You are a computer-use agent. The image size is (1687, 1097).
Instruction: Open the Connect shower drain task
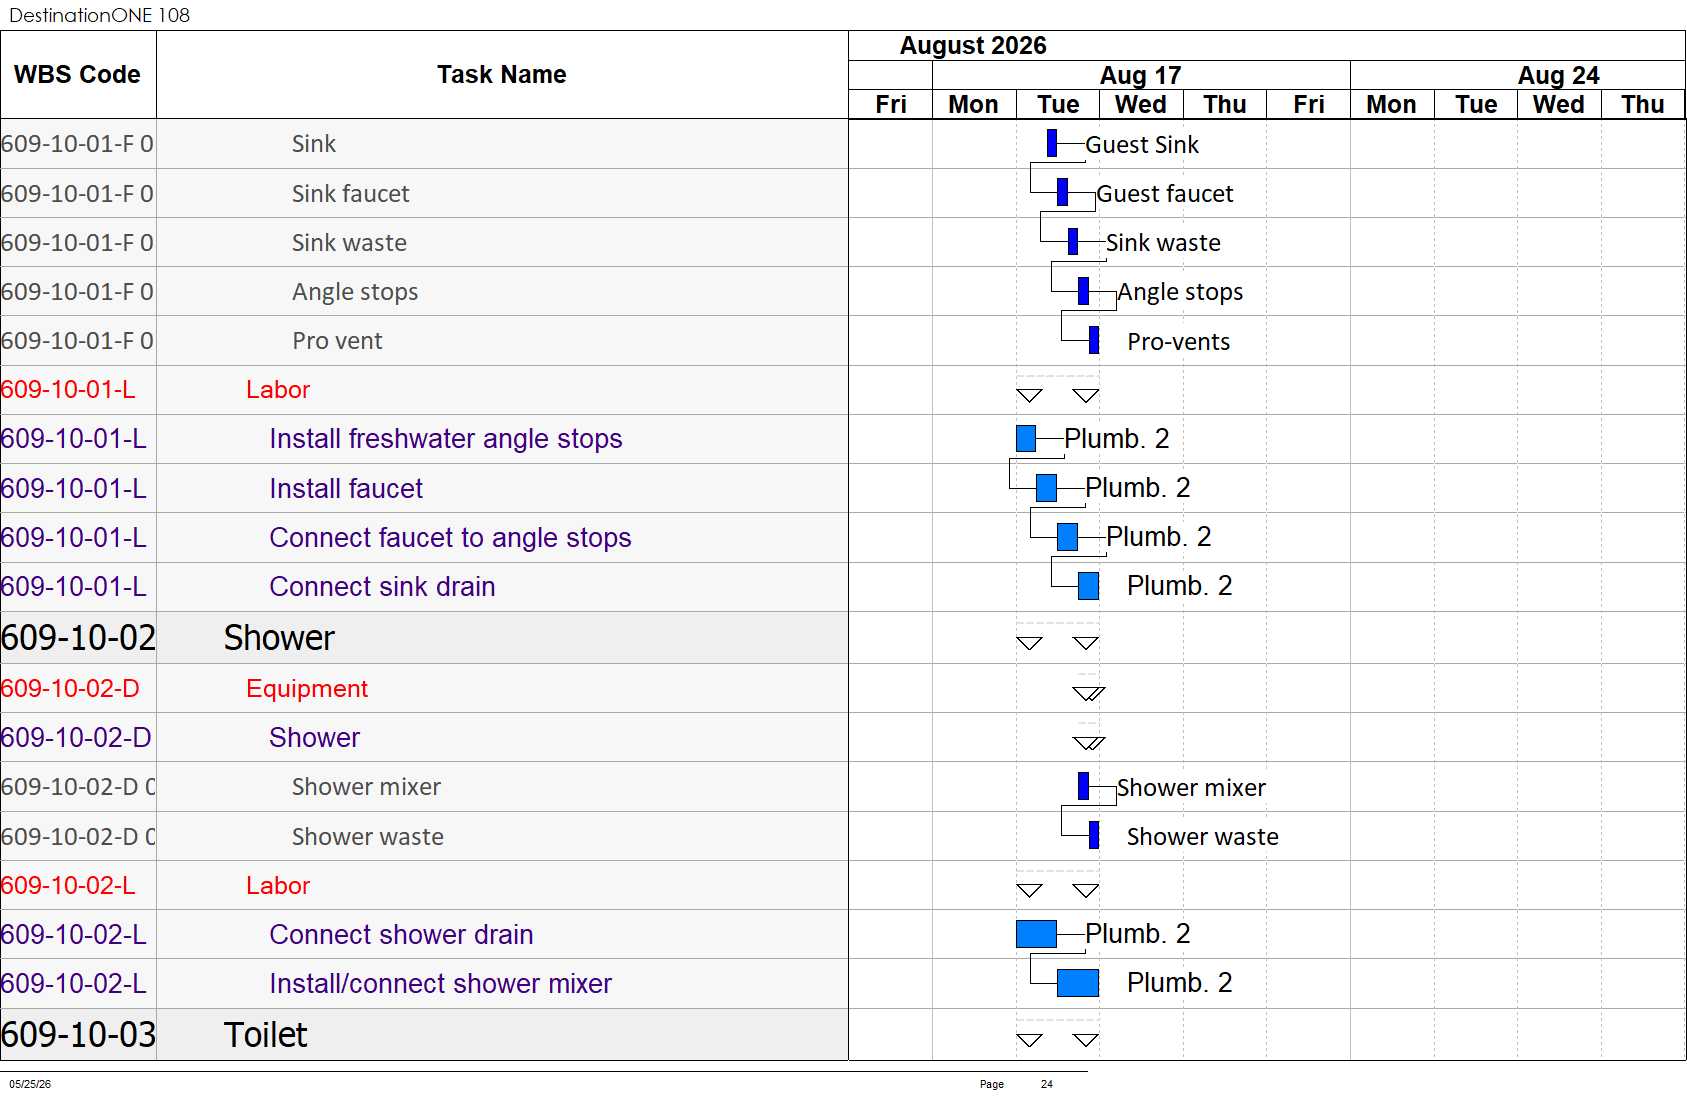401,934
